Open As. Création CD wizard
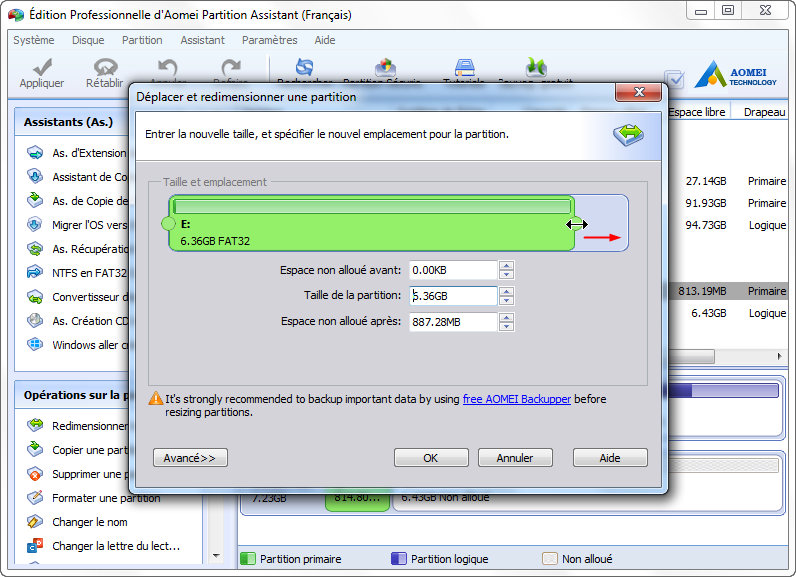Viewport: 796px width, 577px height. point(89,321)
